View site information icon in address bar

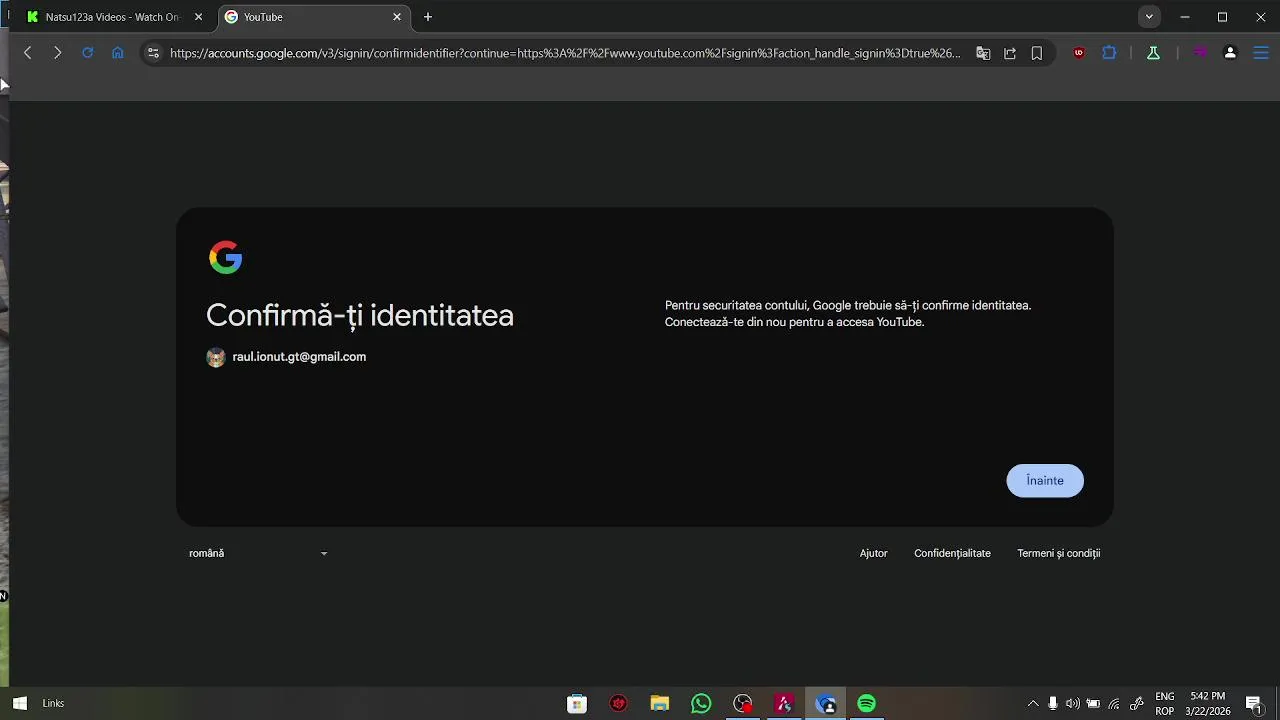pyautogui.click(x=152, y=53)
